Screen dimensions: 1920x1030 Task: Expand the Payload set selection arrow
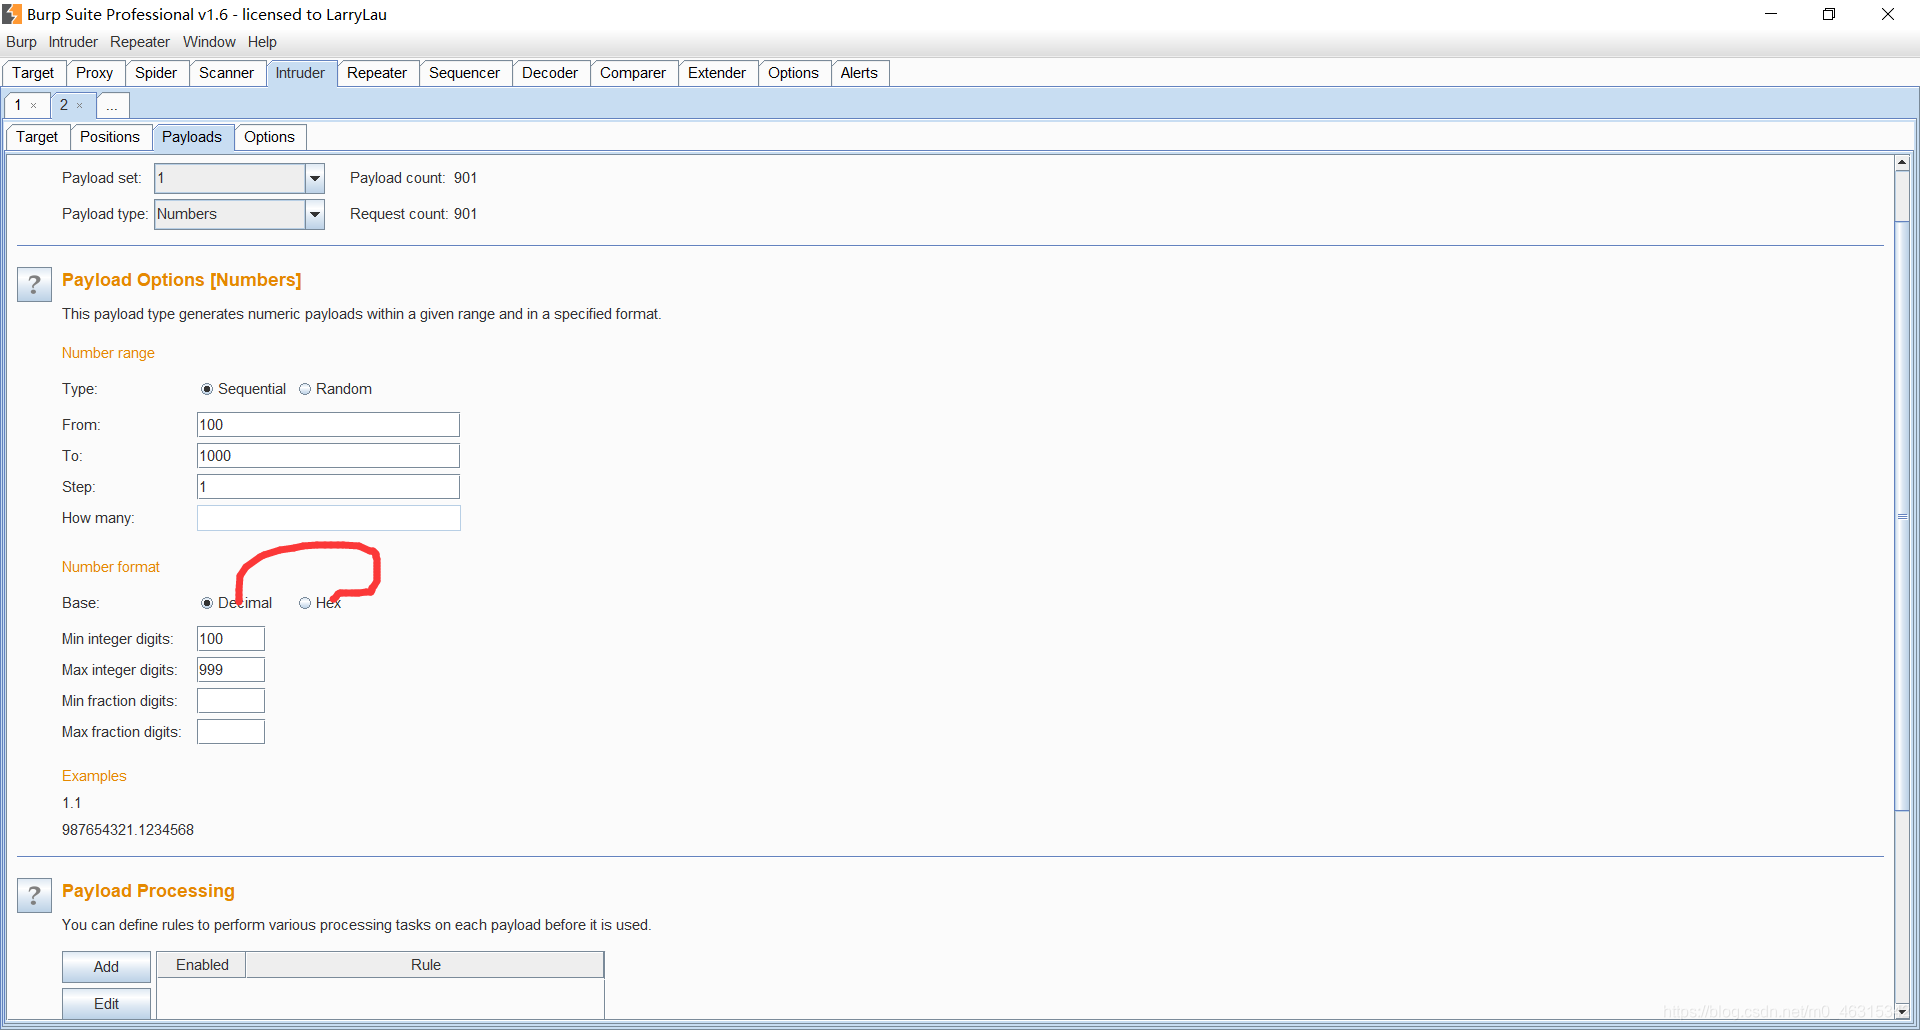pos(315,178)
